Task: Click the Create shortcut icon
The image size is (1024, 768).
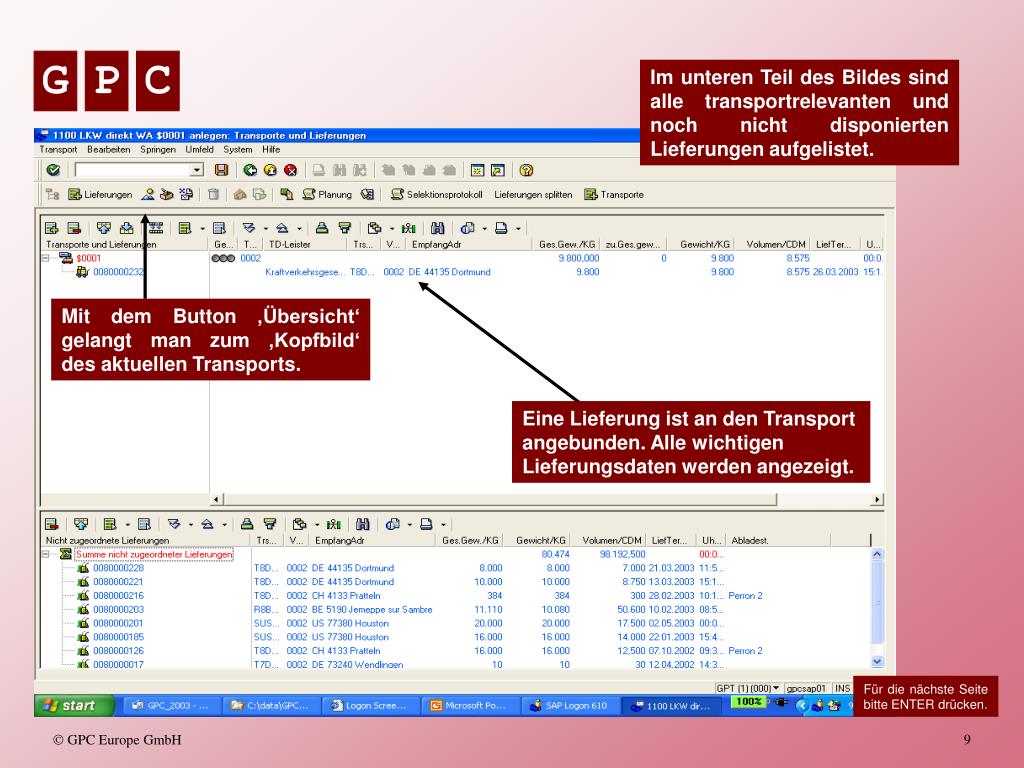Action: (x=498, y=170)
